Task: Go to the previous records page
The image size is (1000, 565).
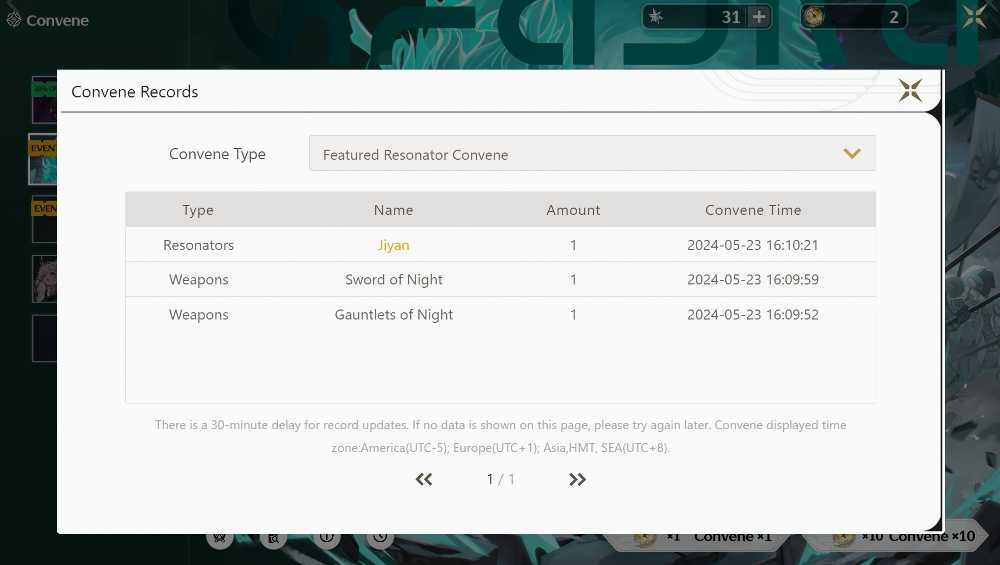Action: (424, 479)
